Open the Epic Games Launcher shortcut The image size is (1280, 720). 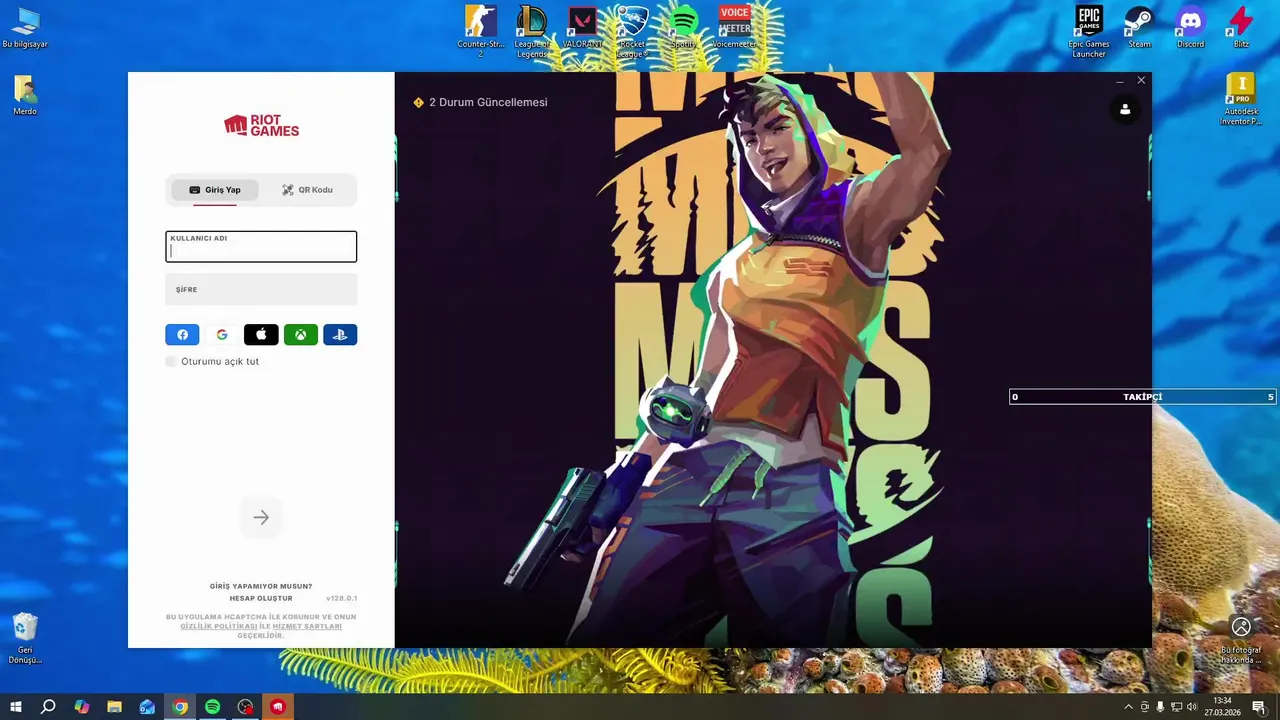[1089, 31]
